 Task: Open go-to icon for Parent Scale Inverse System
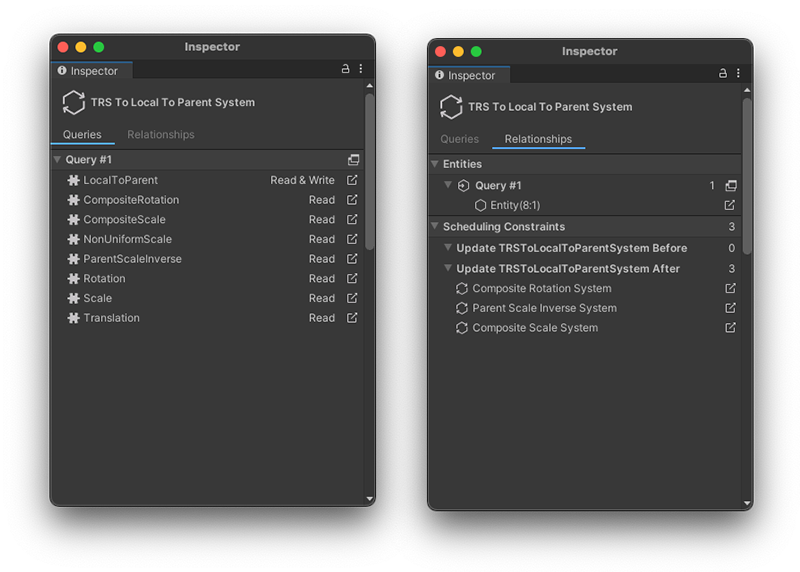(x=730, y=308)
